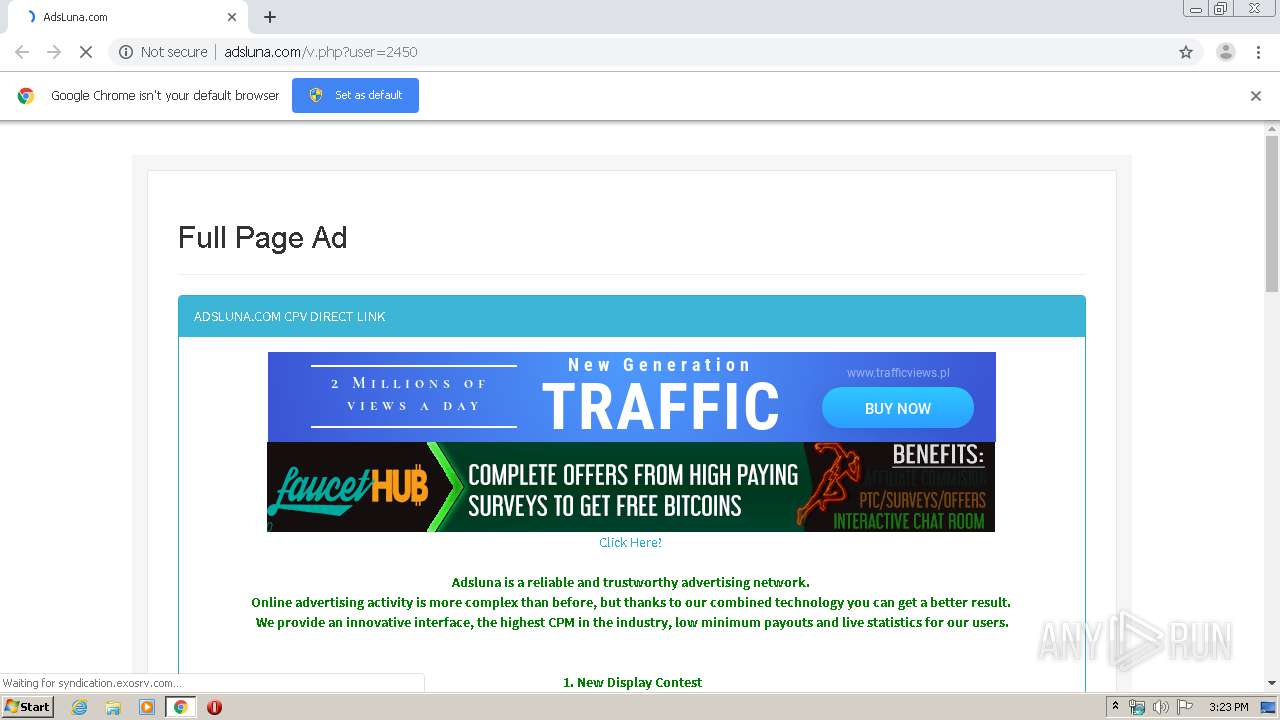Click the browser back arrow
Viewport: 1280px width, 720px height.
[22, 52]
